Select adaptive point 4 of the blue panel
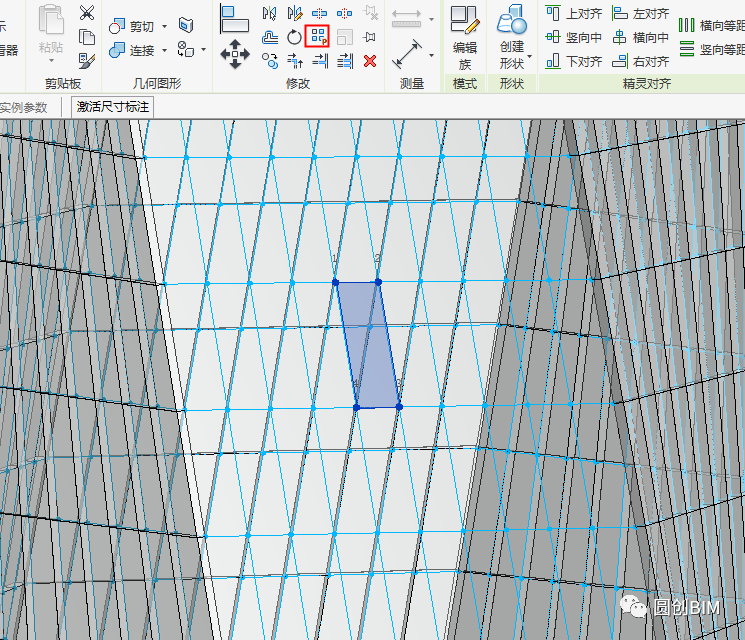 (356, 407)
